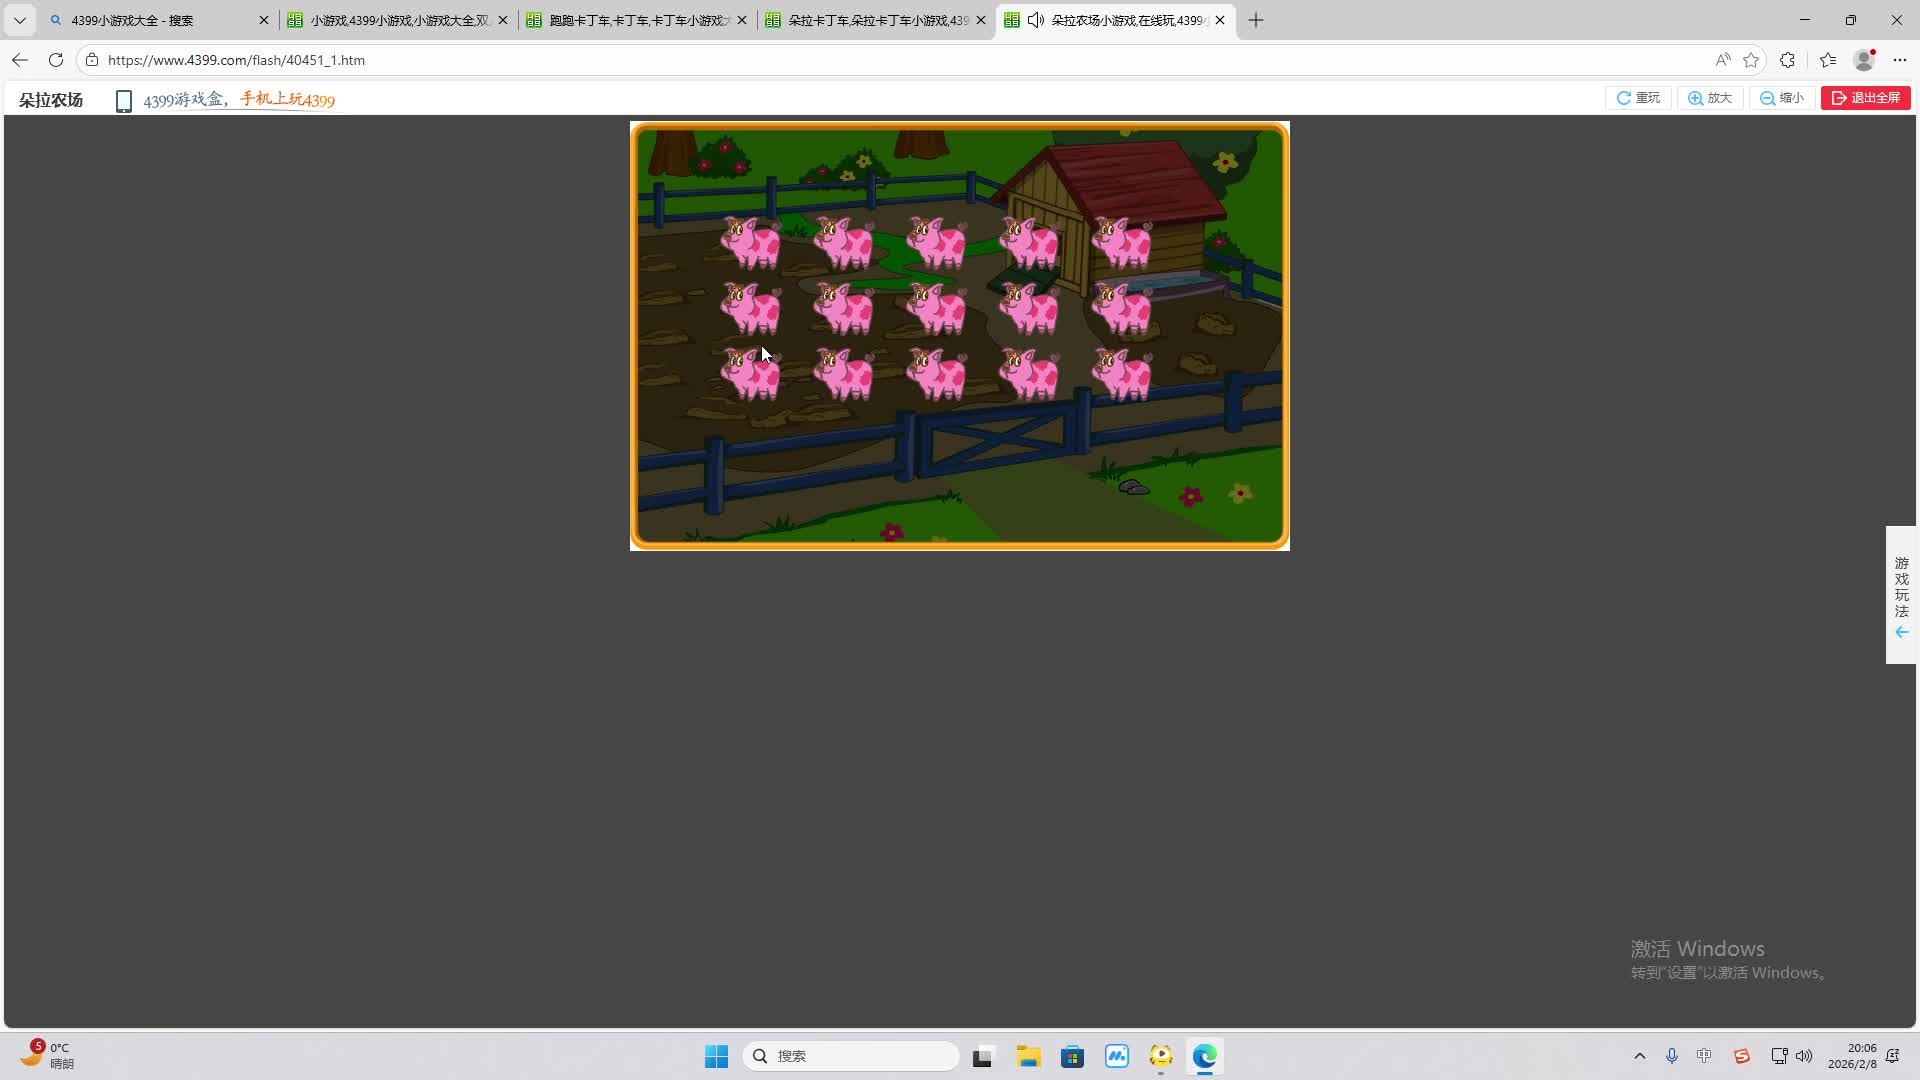The width and height of the screenshot is (1920, 1080).
Task: Expand the 游戏玩法 side panel arrow
Action: point(1901,633)
